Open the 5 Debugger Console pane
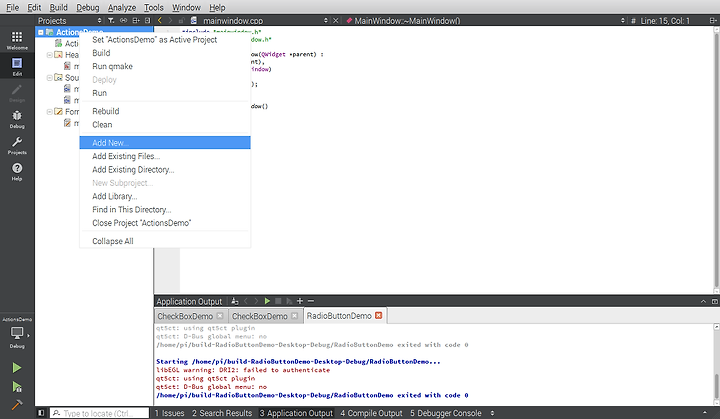Viewport: 720px width, 419px height. coord(446,413)
